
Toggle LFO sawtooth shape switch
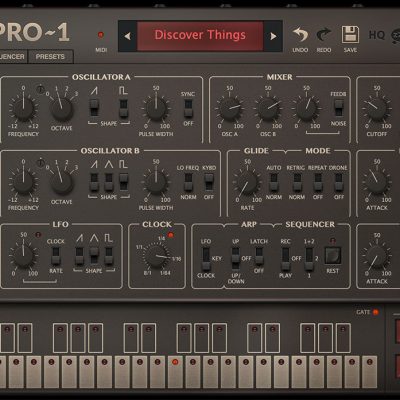(79, 256)
